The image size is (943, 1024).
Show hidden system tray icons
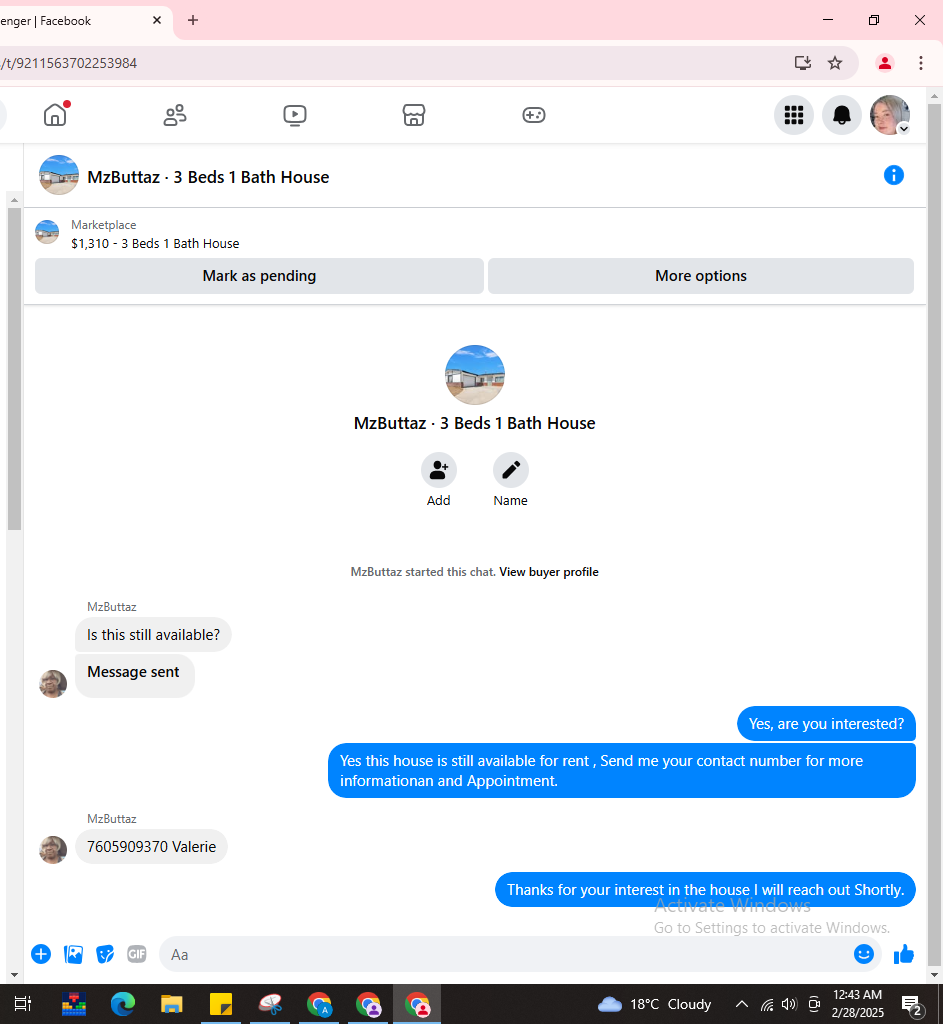pos(742,1004)
